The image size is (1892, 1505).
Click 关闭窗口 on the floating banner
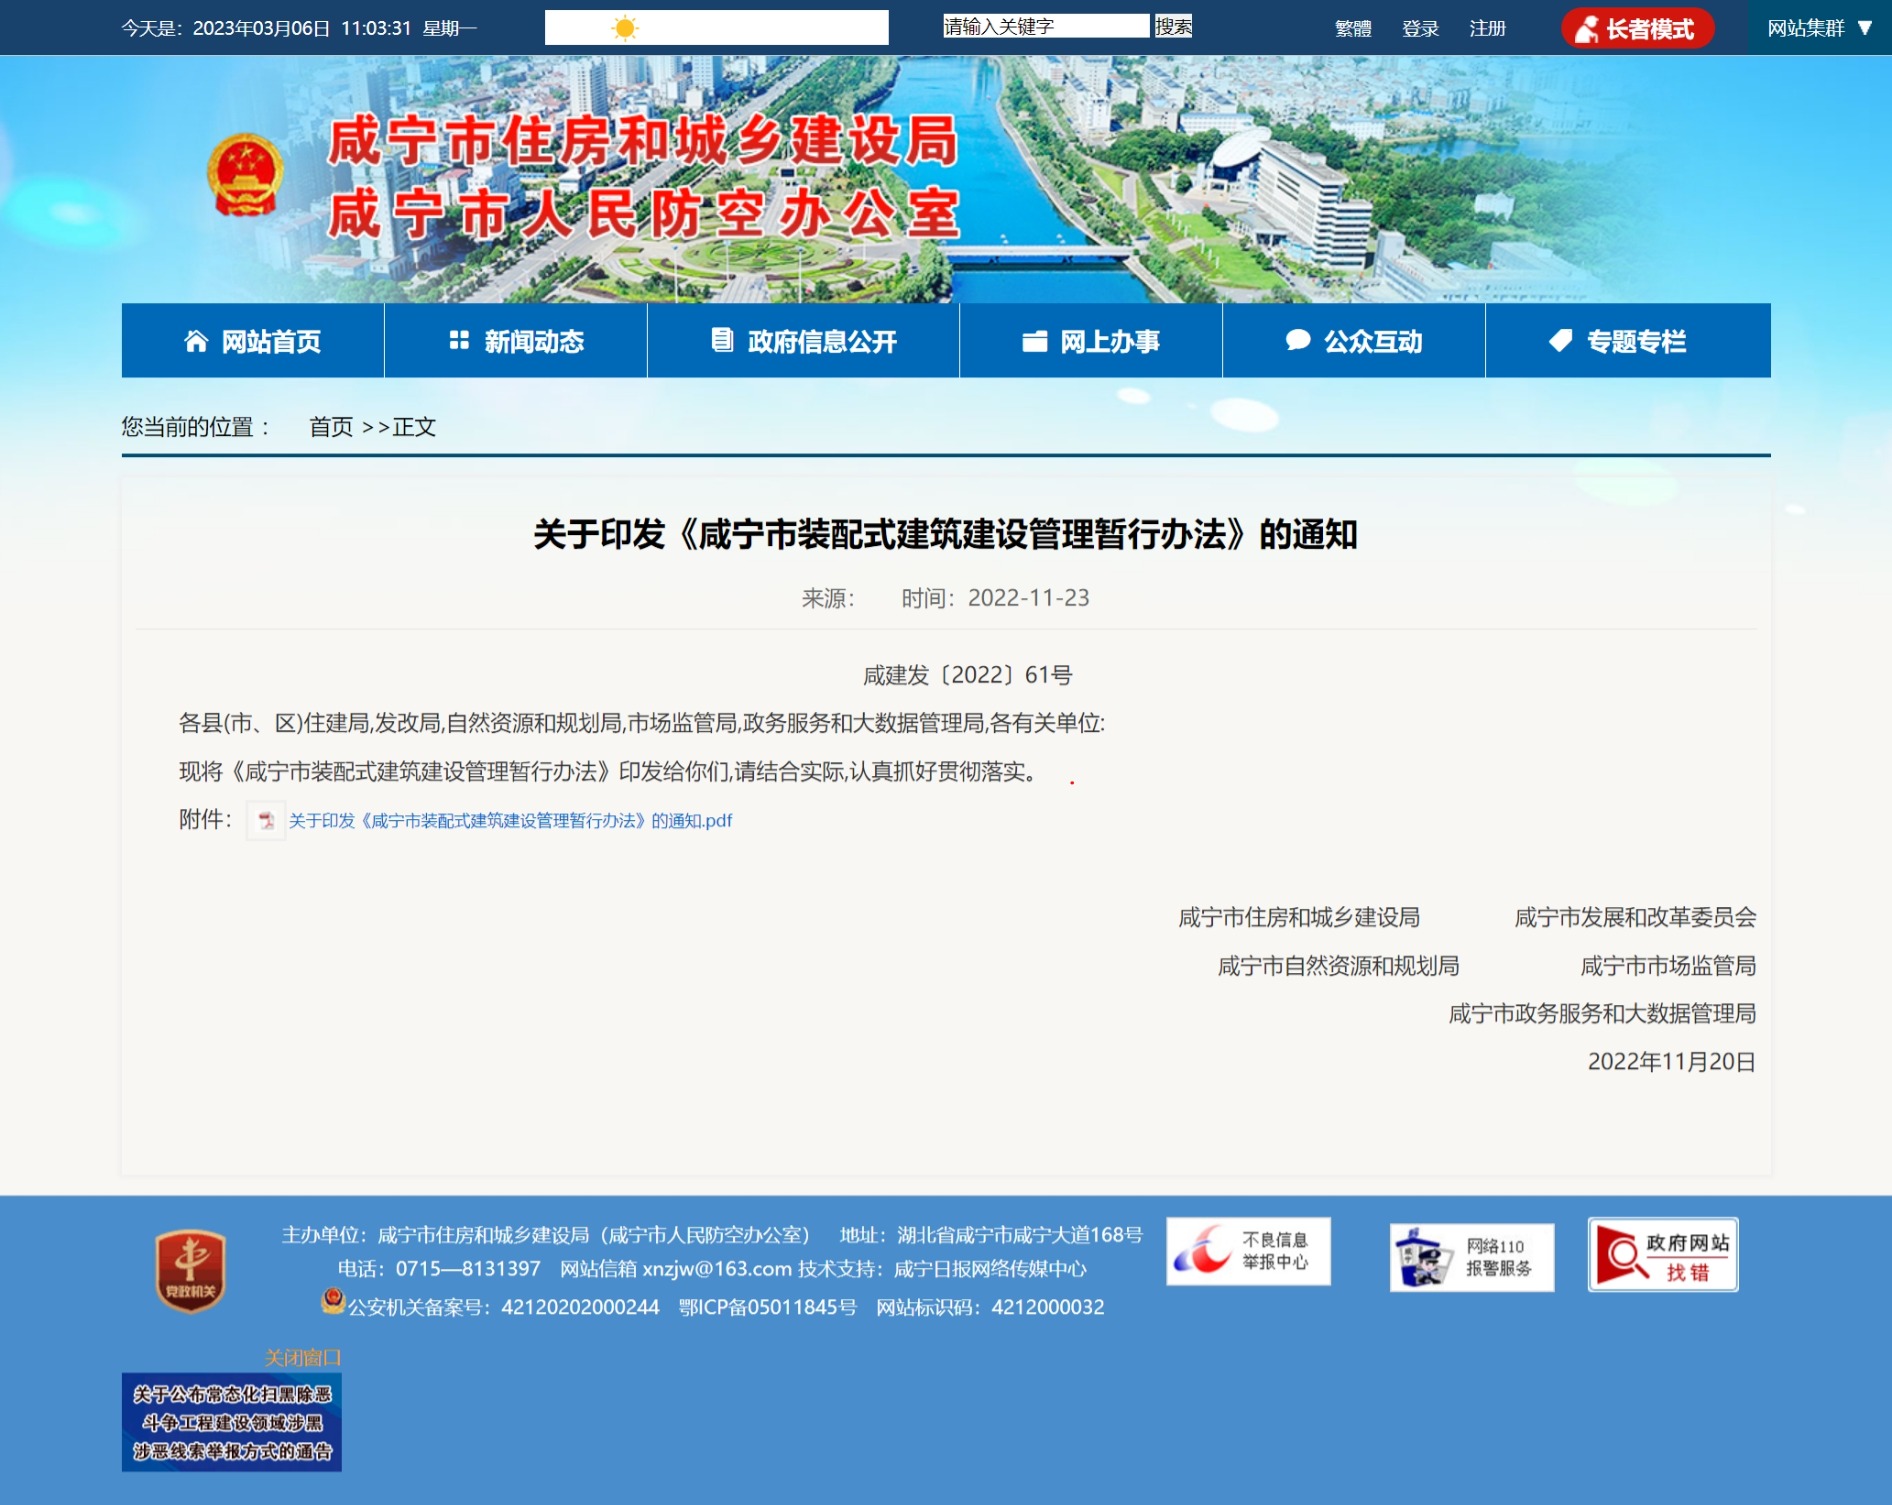(303, 1357)
